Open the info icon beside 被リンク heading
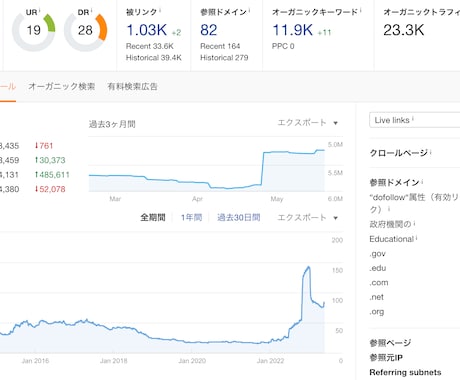This screenshot has width=460, height=380. (160, 10)
